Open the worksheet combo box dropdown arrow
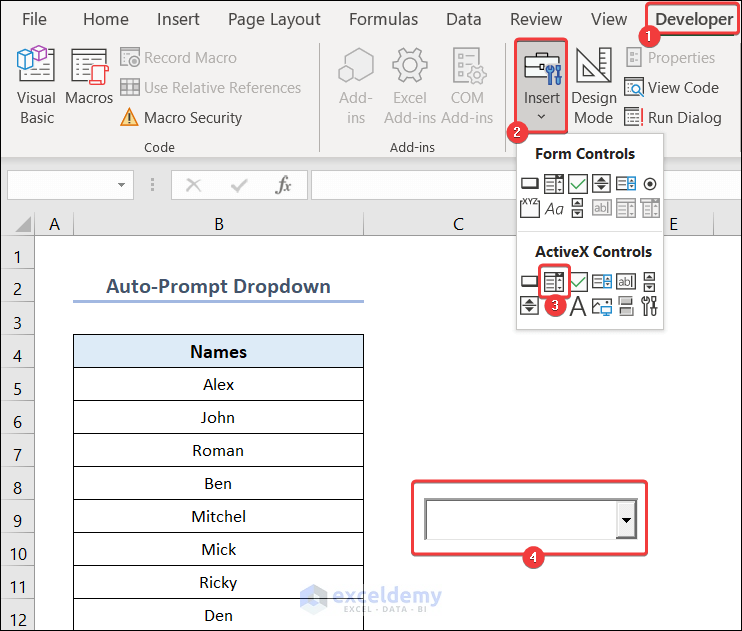The width and height of the screenshot is (742, 631). (x=626, y=520)
